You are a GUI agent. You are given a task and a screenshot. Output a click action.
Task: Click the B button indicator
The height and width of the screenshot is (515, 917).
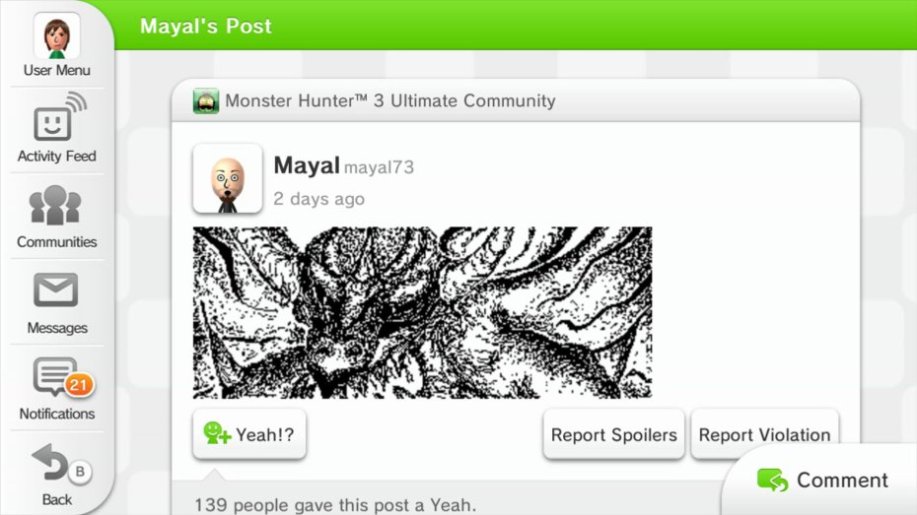point(80,471)
